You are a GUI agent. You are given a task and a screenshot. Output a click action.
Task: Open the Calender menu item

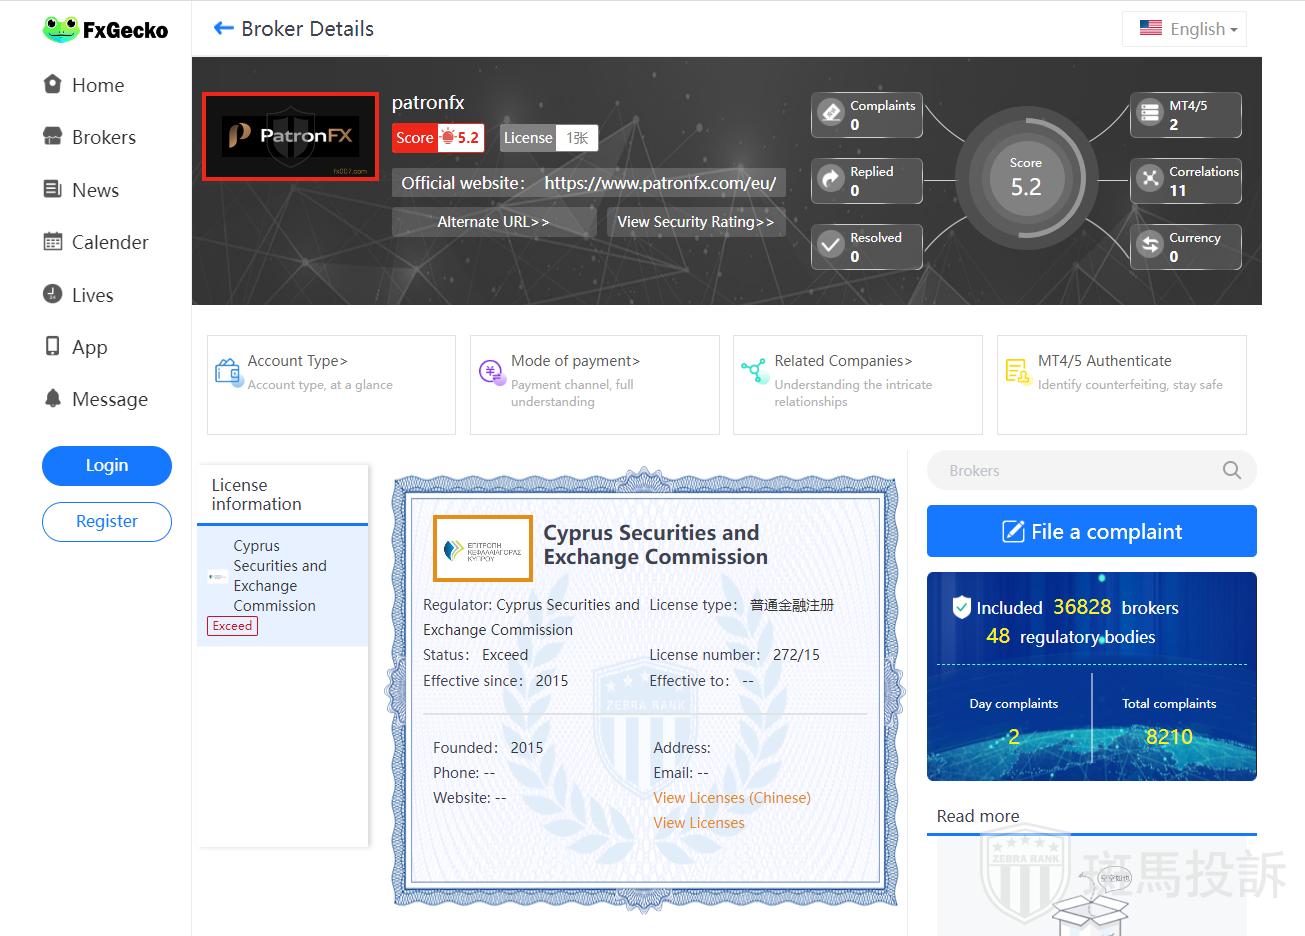(x=109, y=242)
